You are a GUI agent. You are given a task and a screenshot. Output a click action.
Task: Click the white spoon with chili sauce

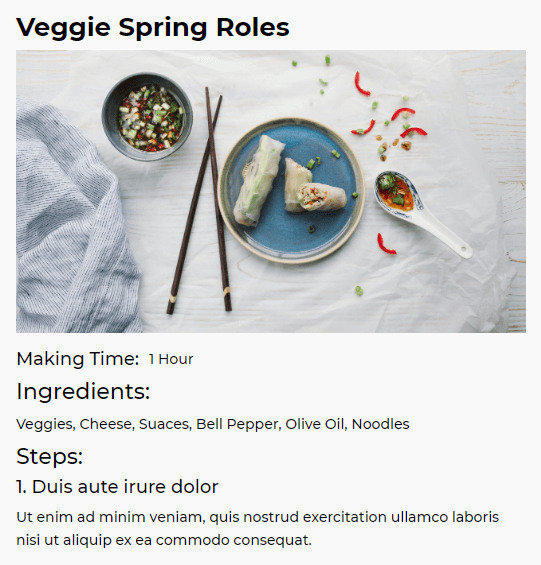click(423, 213)
